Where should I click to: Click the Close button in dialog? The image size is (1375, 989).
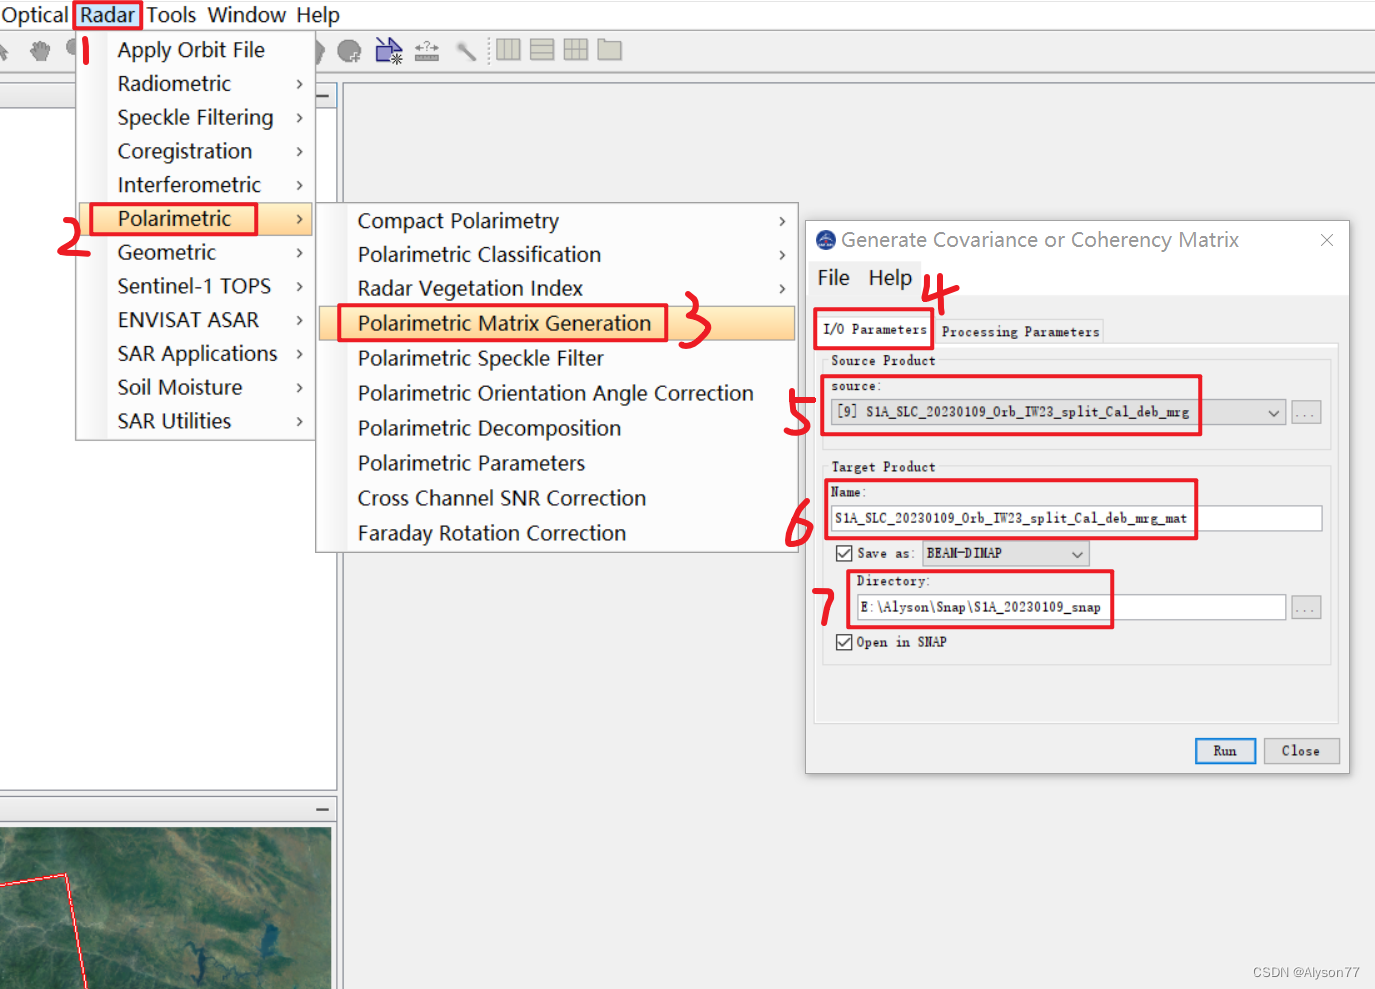(1301, 751)
